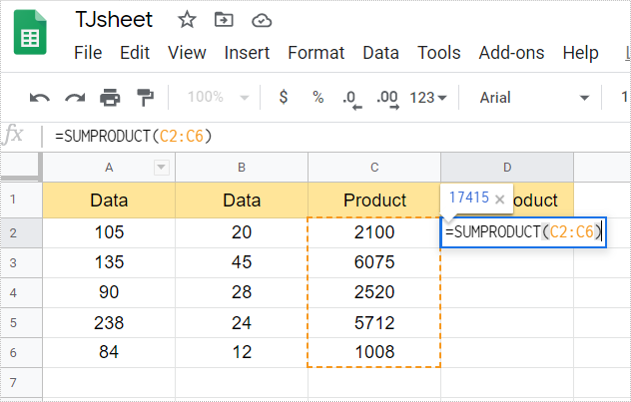Open the 123 more formats dropdown
This screenshot has height=402, width=631.
pos(428,97)
